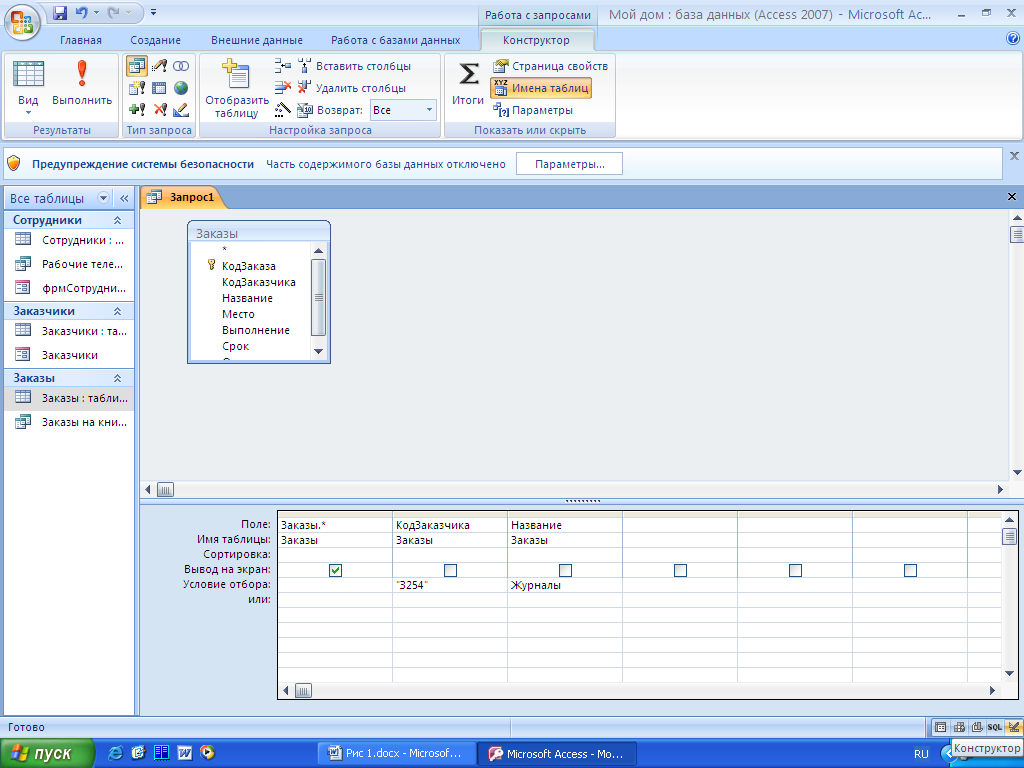Check Вывод на экран for Название column
Viewport: 1024px width, 768px height.
565,570
